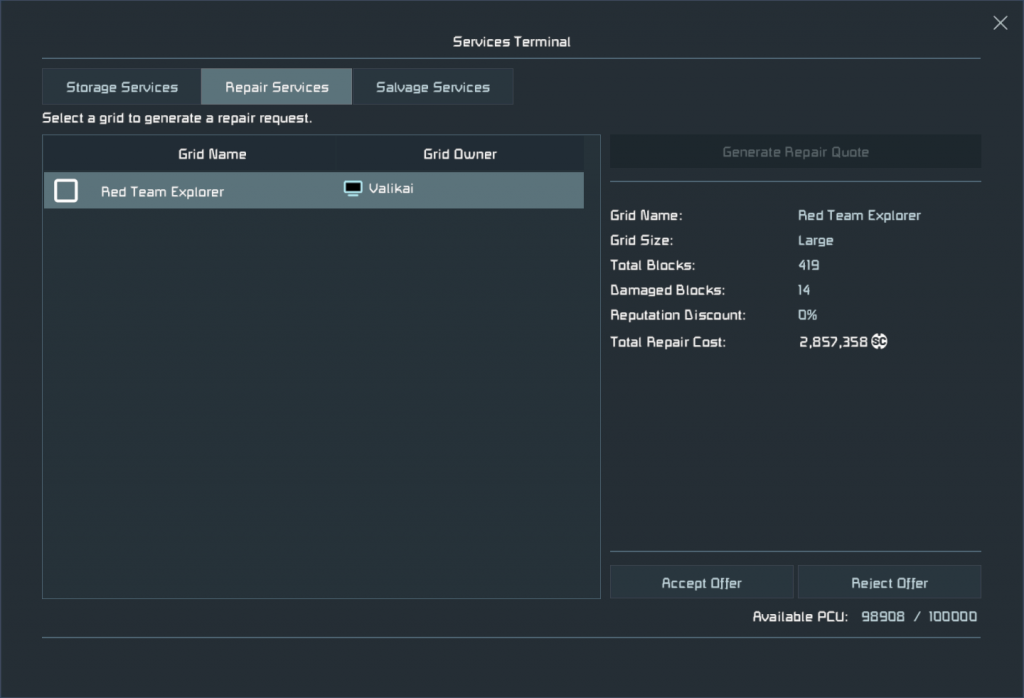Click the Total Repair Cost amount 2,857,358
The width and height of the screenshot is (1024, 698).
coord(832,341)
